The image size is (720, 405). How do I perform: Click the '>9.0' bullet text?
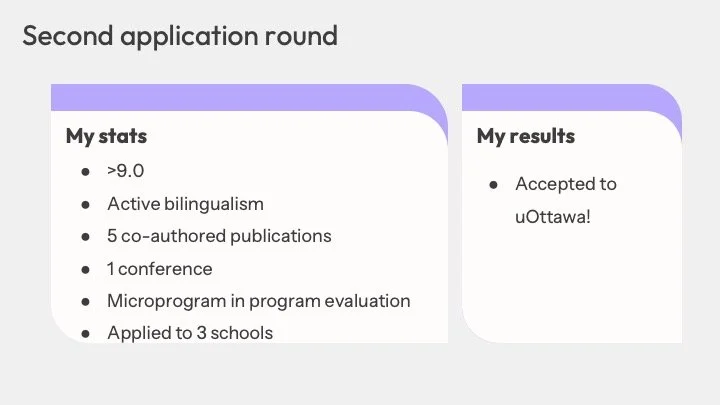pyautogui.click(x=126, y=171)
